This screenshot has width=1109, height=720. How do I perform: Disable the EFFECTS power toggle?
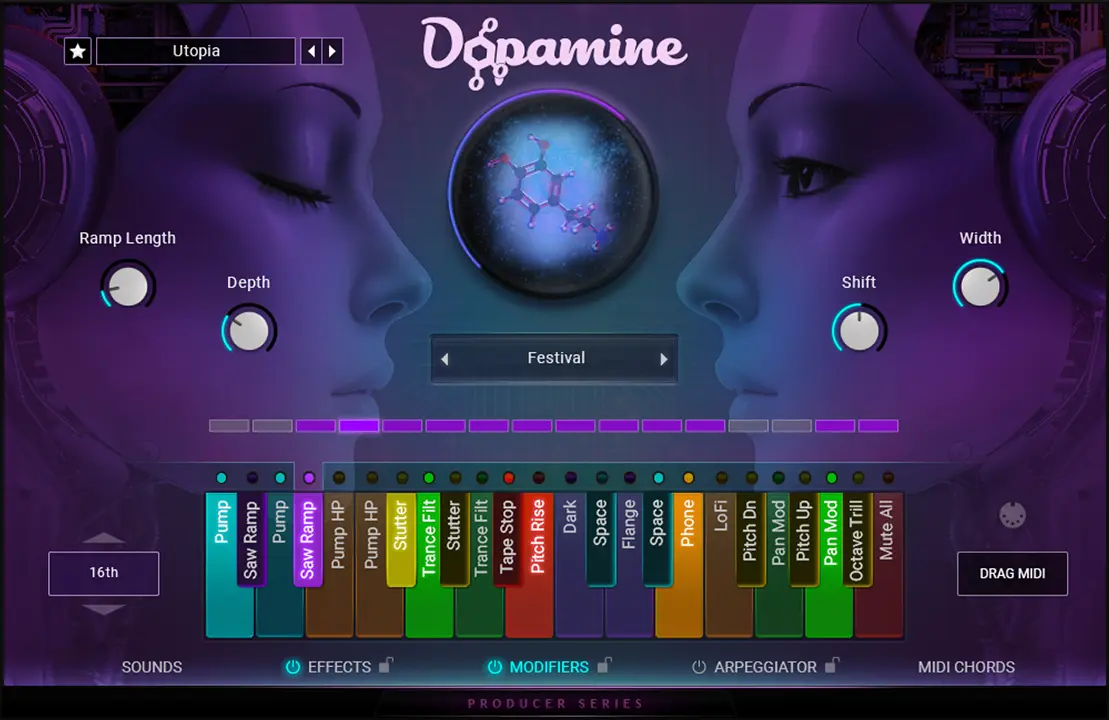(x=293, y=667)
